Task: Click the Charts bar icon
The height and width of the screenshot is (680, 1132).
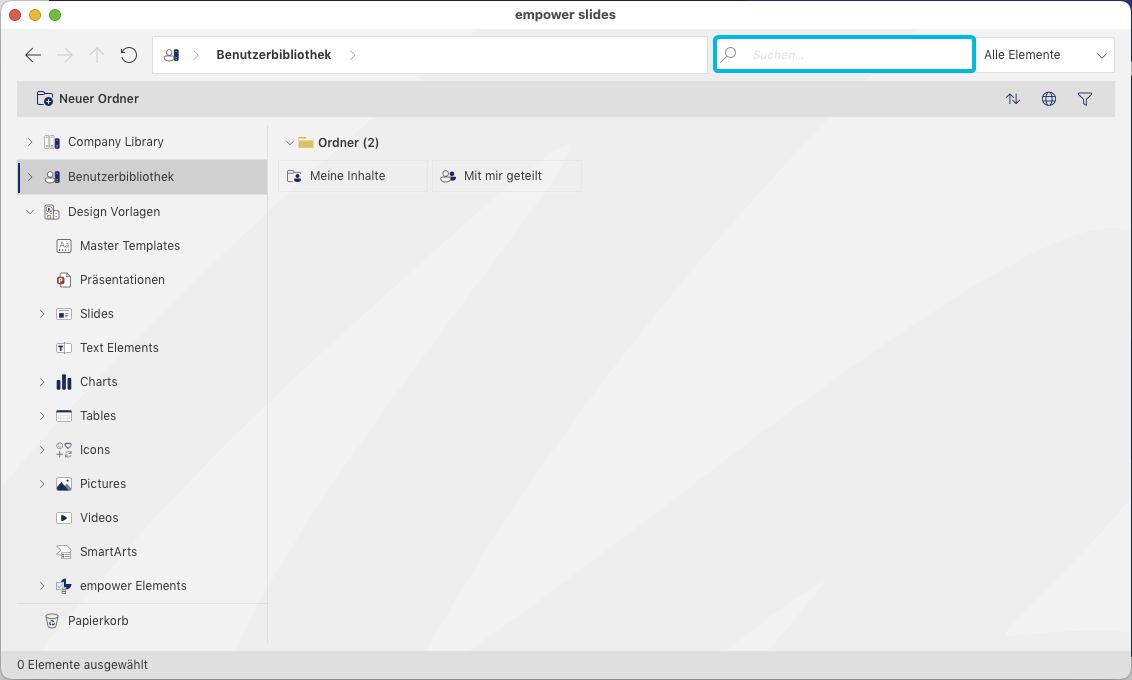Action: click(64, 382)
